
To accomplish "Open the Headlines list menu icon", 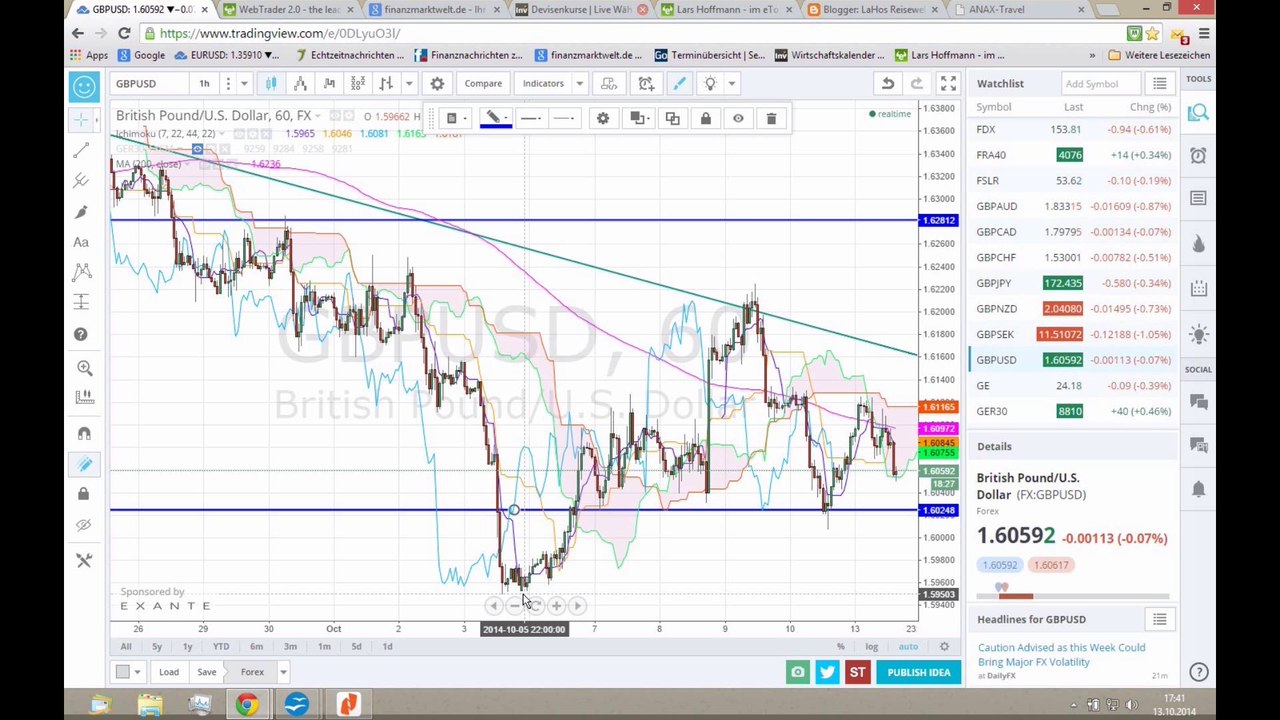I will (1160, 620).
